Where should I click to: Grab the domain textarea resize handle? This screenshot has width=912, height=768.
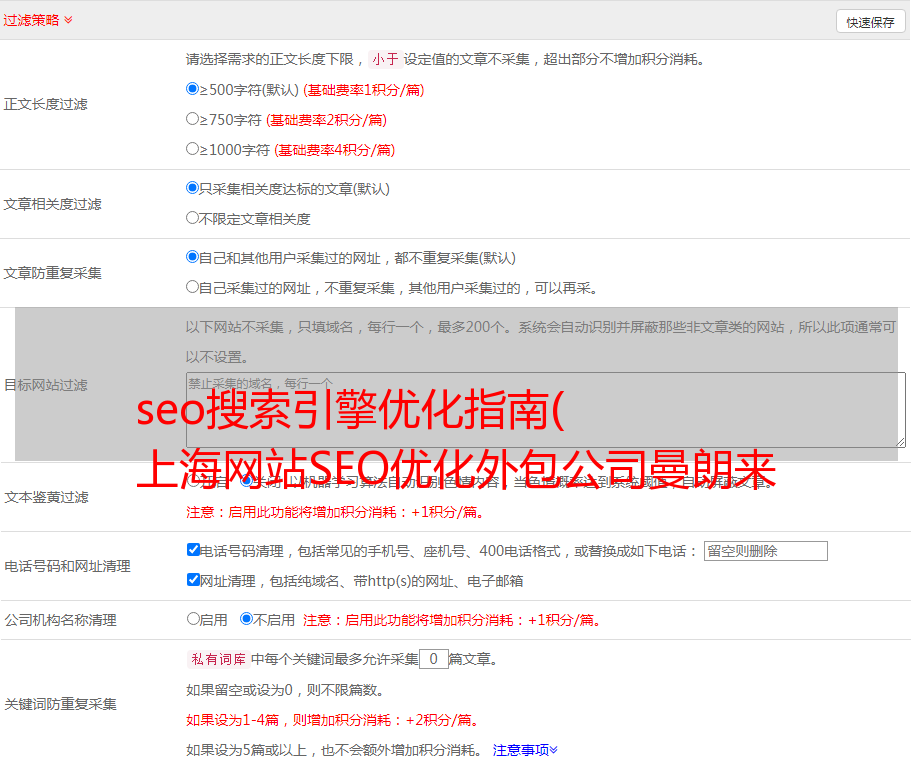(x=900, y=442)
